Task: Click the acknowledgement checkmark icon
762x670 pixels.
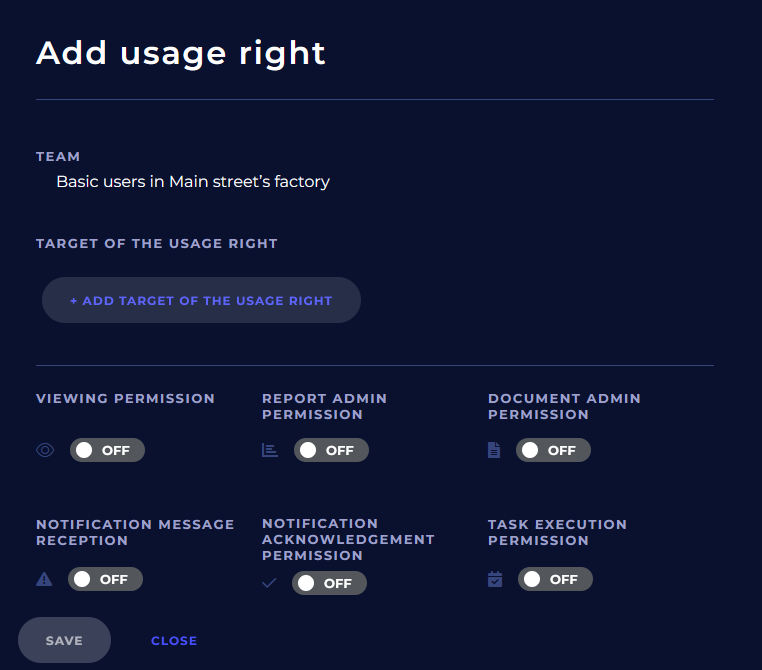Action: coord(269,583)
